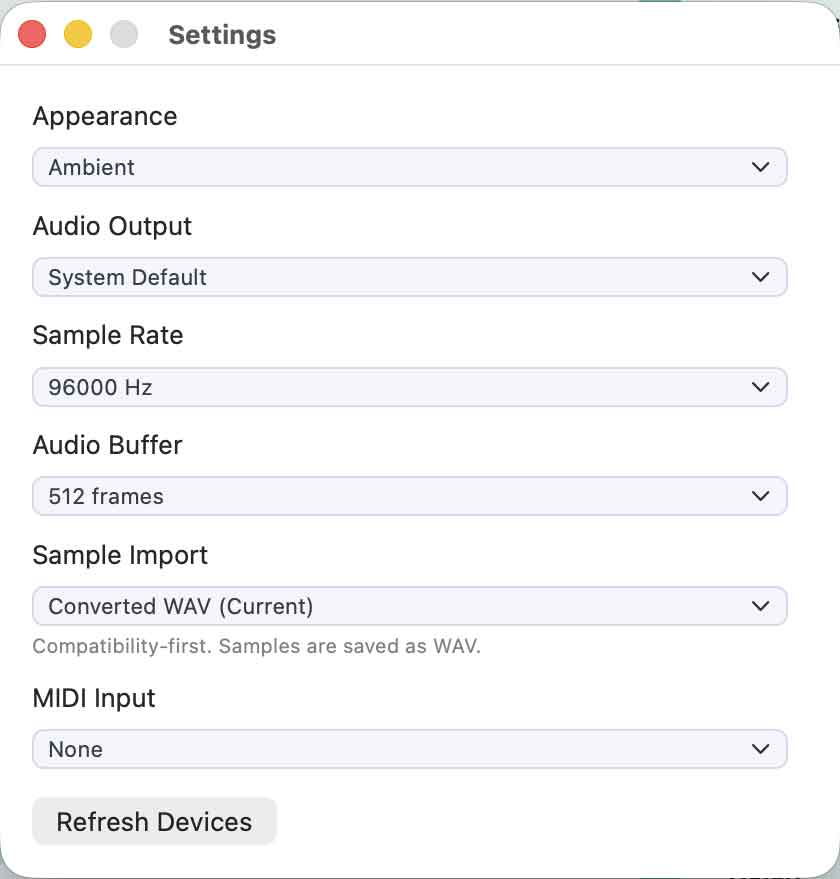Click the chevron arrow beside 512 frames

(760, 496)
